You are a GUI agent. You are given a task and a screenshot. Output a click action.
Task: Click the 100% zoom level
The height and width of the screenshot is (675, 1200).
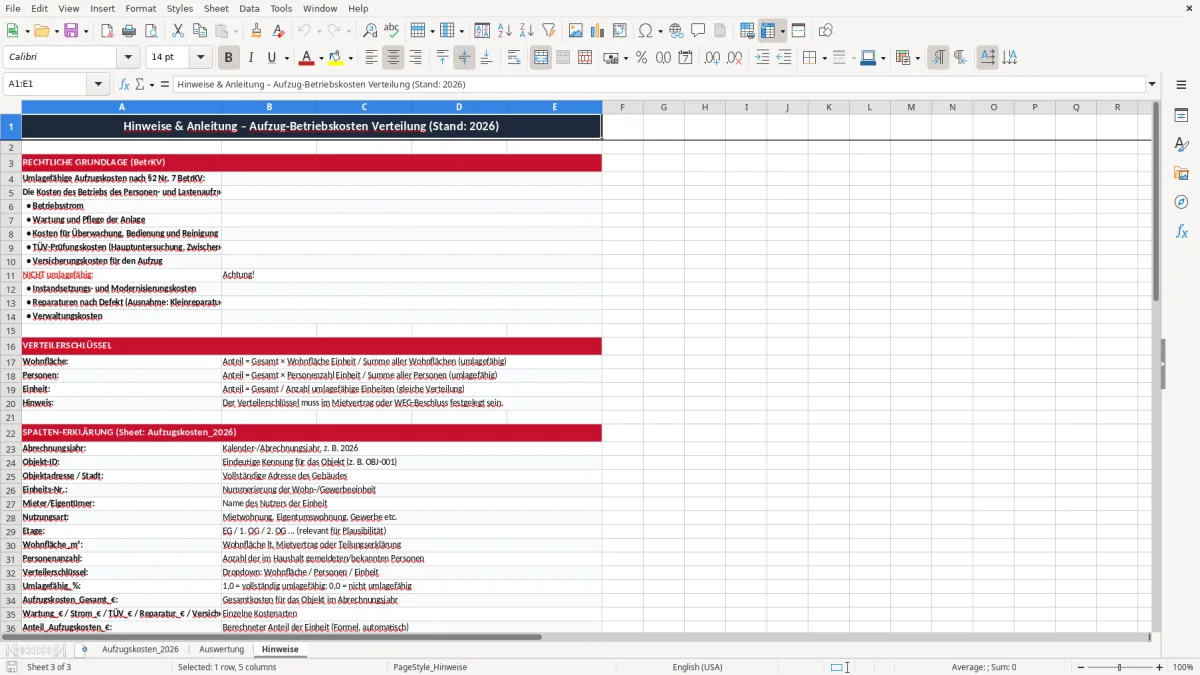1183,667
